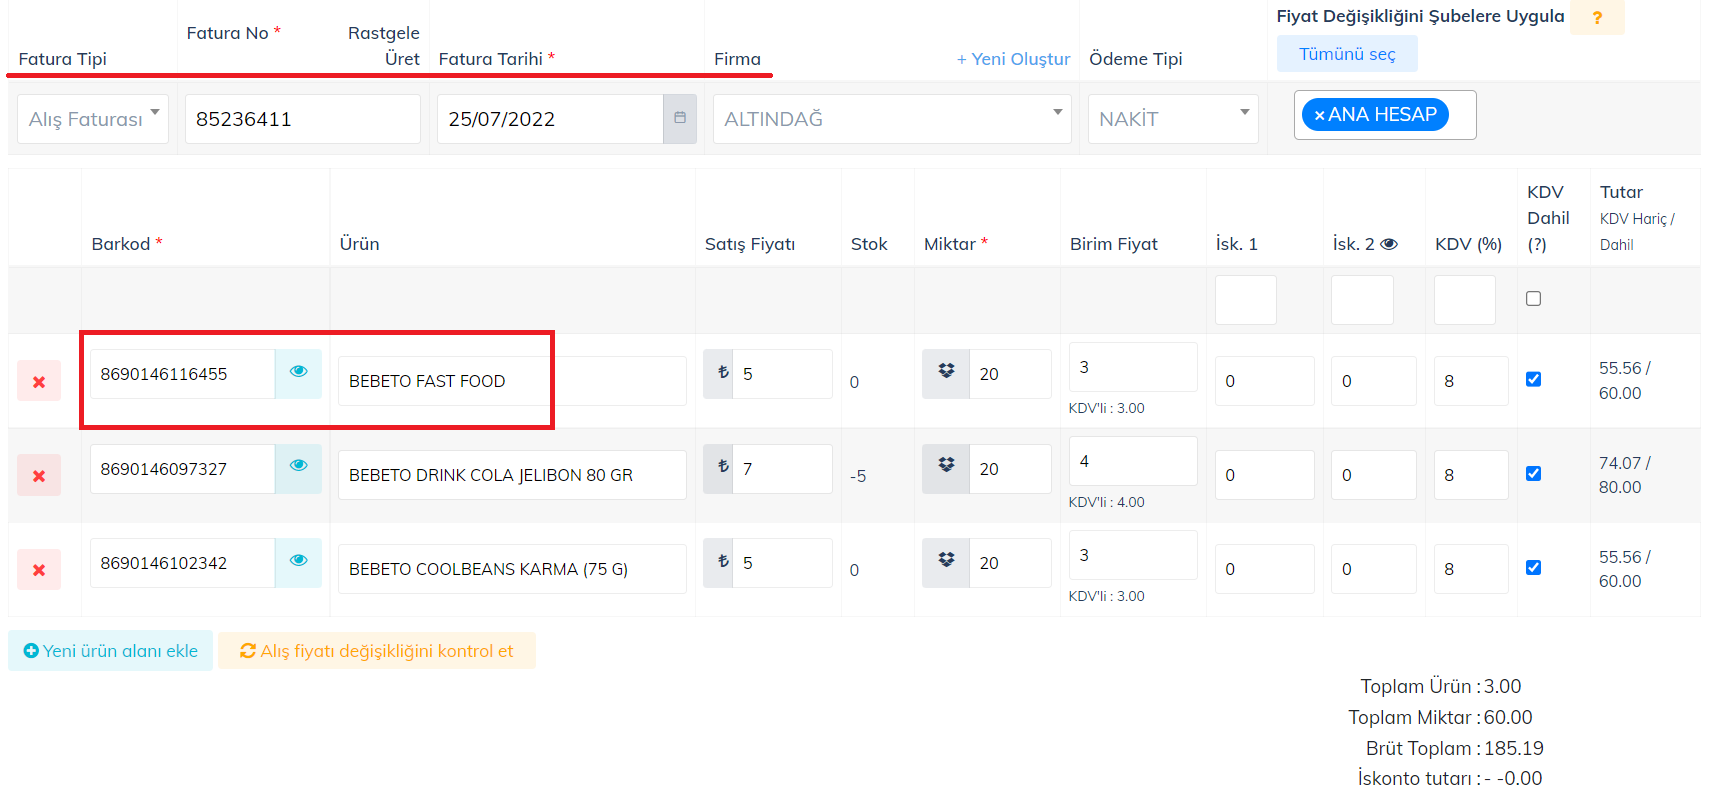1713x795 pixels.
Task: Click quantity box icon for COOLBEANS KARMA
Action: tap(946, 562)
